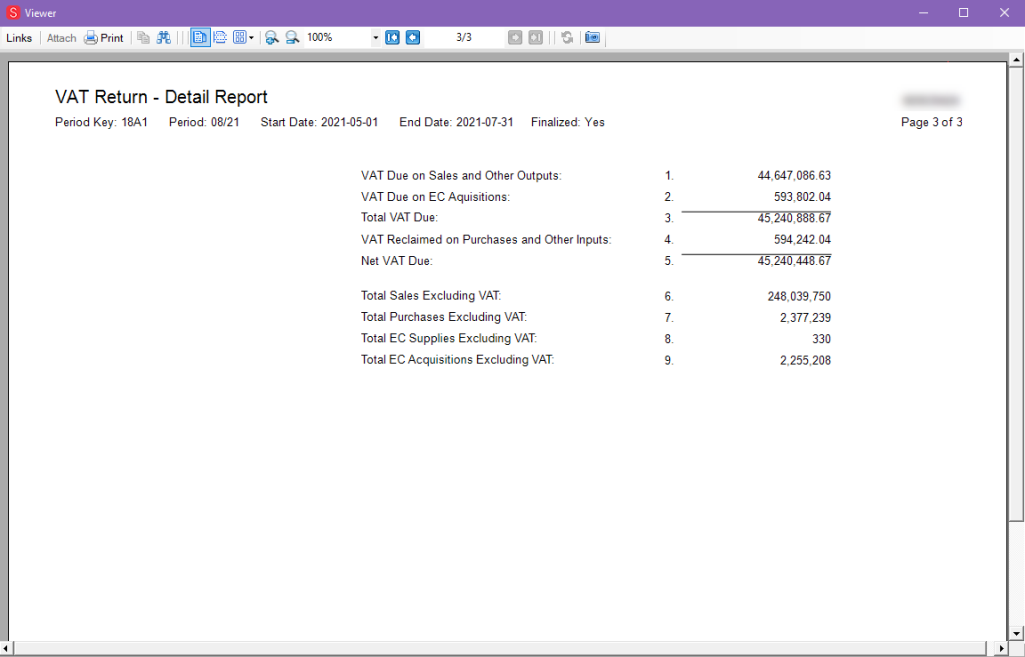Click the copy icon in the toolbar
1025x657 pixels.
coord(143,38)
